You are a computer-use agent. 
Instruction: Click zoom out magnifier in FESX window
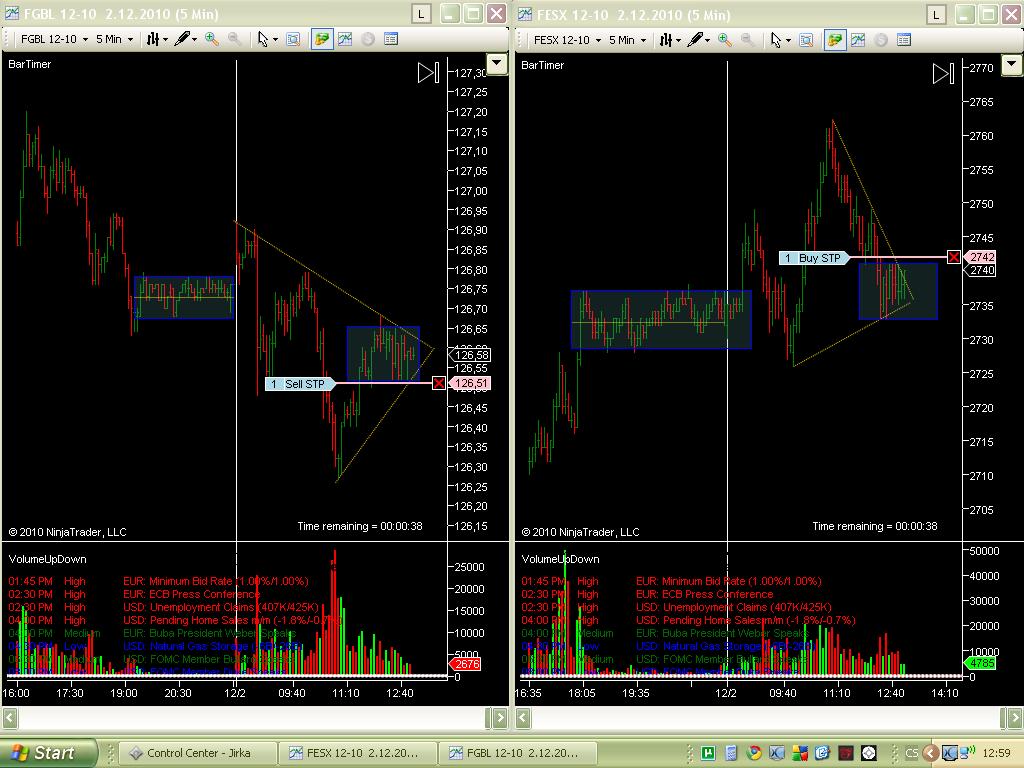[748, 40]
